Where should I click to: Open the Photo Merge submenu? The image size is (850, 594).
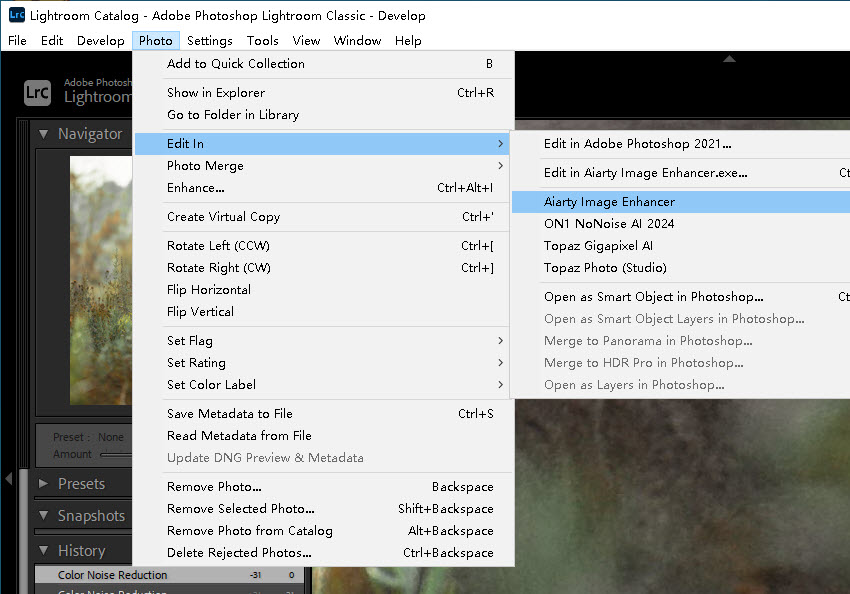click(322, 166)
